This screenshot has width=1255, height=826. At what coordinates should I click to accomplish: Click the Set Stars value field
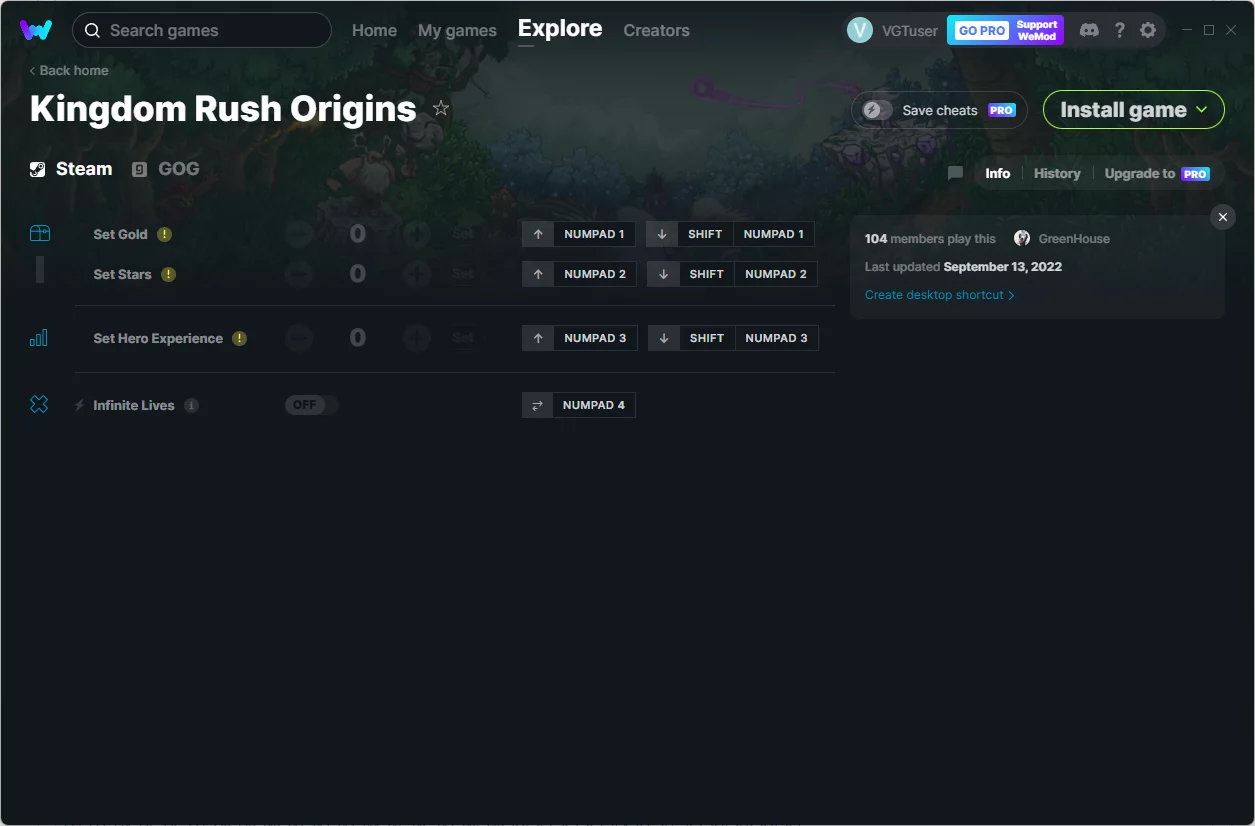pyautogui.click(x=358, y=274)
